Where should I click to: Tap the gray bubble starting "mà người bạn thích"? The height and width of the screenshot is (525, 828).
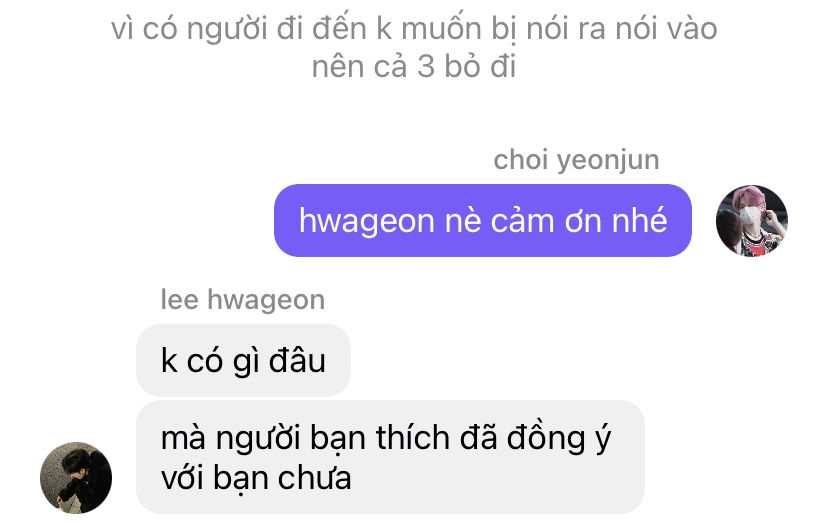tap(390, 457)
